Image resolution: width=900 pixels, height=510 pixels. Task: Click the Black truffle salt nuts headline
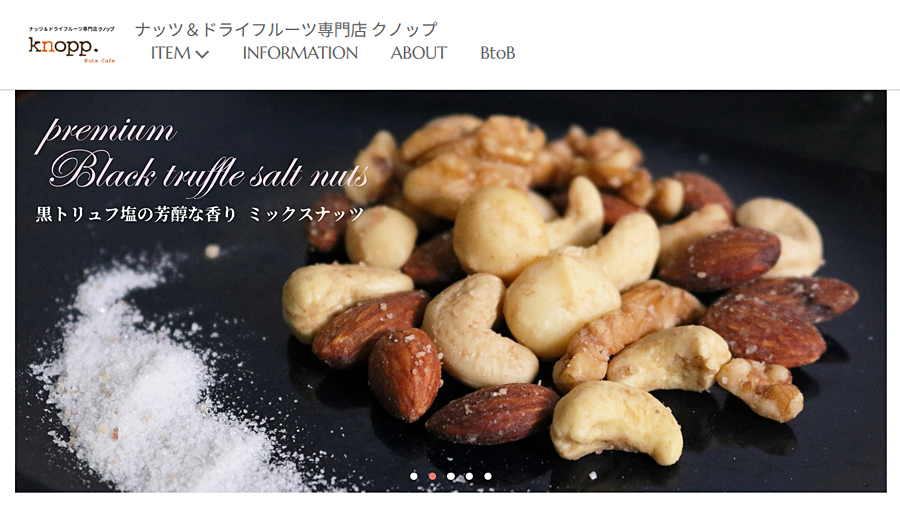click(x=209, y=171)
